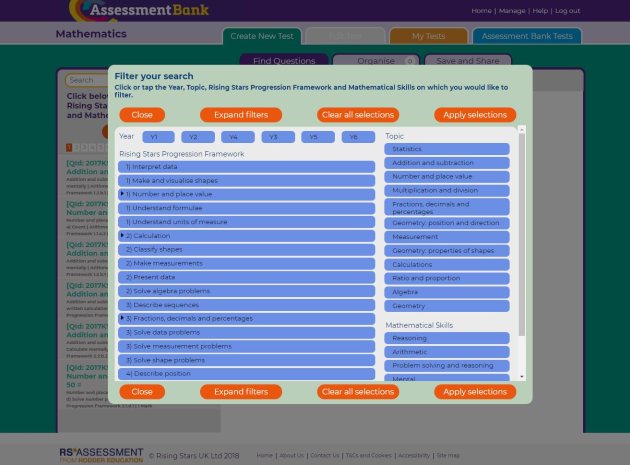Click the bottom Close button
Image resolution: width=630 pixels, height=465 pixels.
pyautogui.click(x=142, y=392)
